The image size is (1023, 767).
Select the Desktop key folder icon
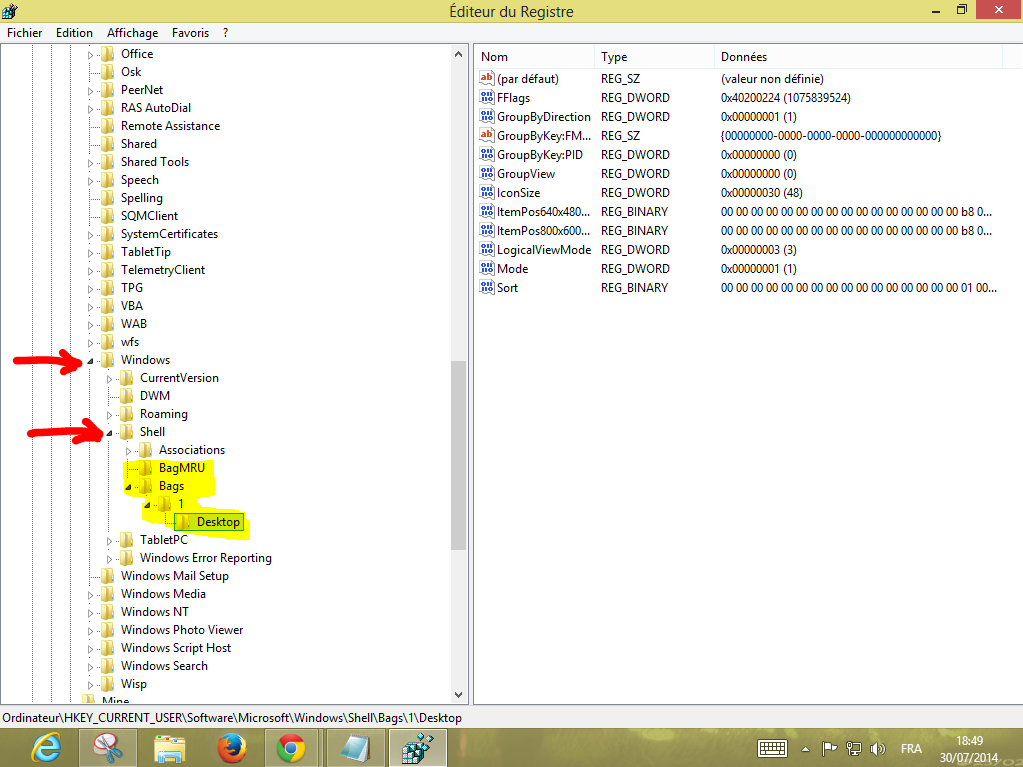tap(183, 522)
